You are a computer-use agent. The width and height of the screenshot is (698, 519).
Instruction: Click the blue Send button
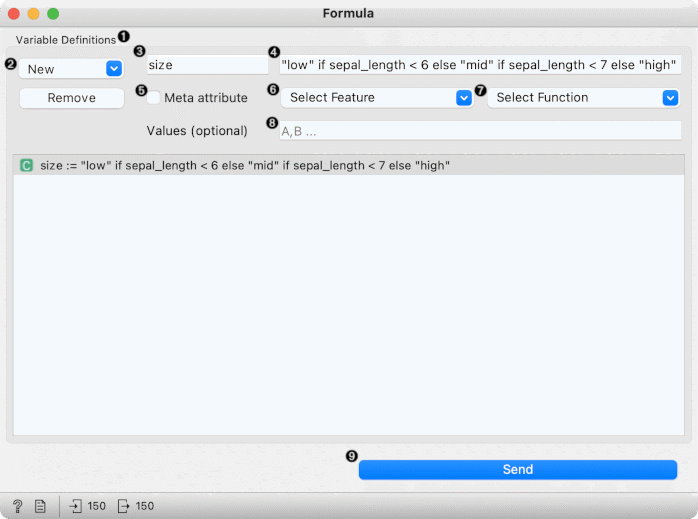click(x=517, y=470)
